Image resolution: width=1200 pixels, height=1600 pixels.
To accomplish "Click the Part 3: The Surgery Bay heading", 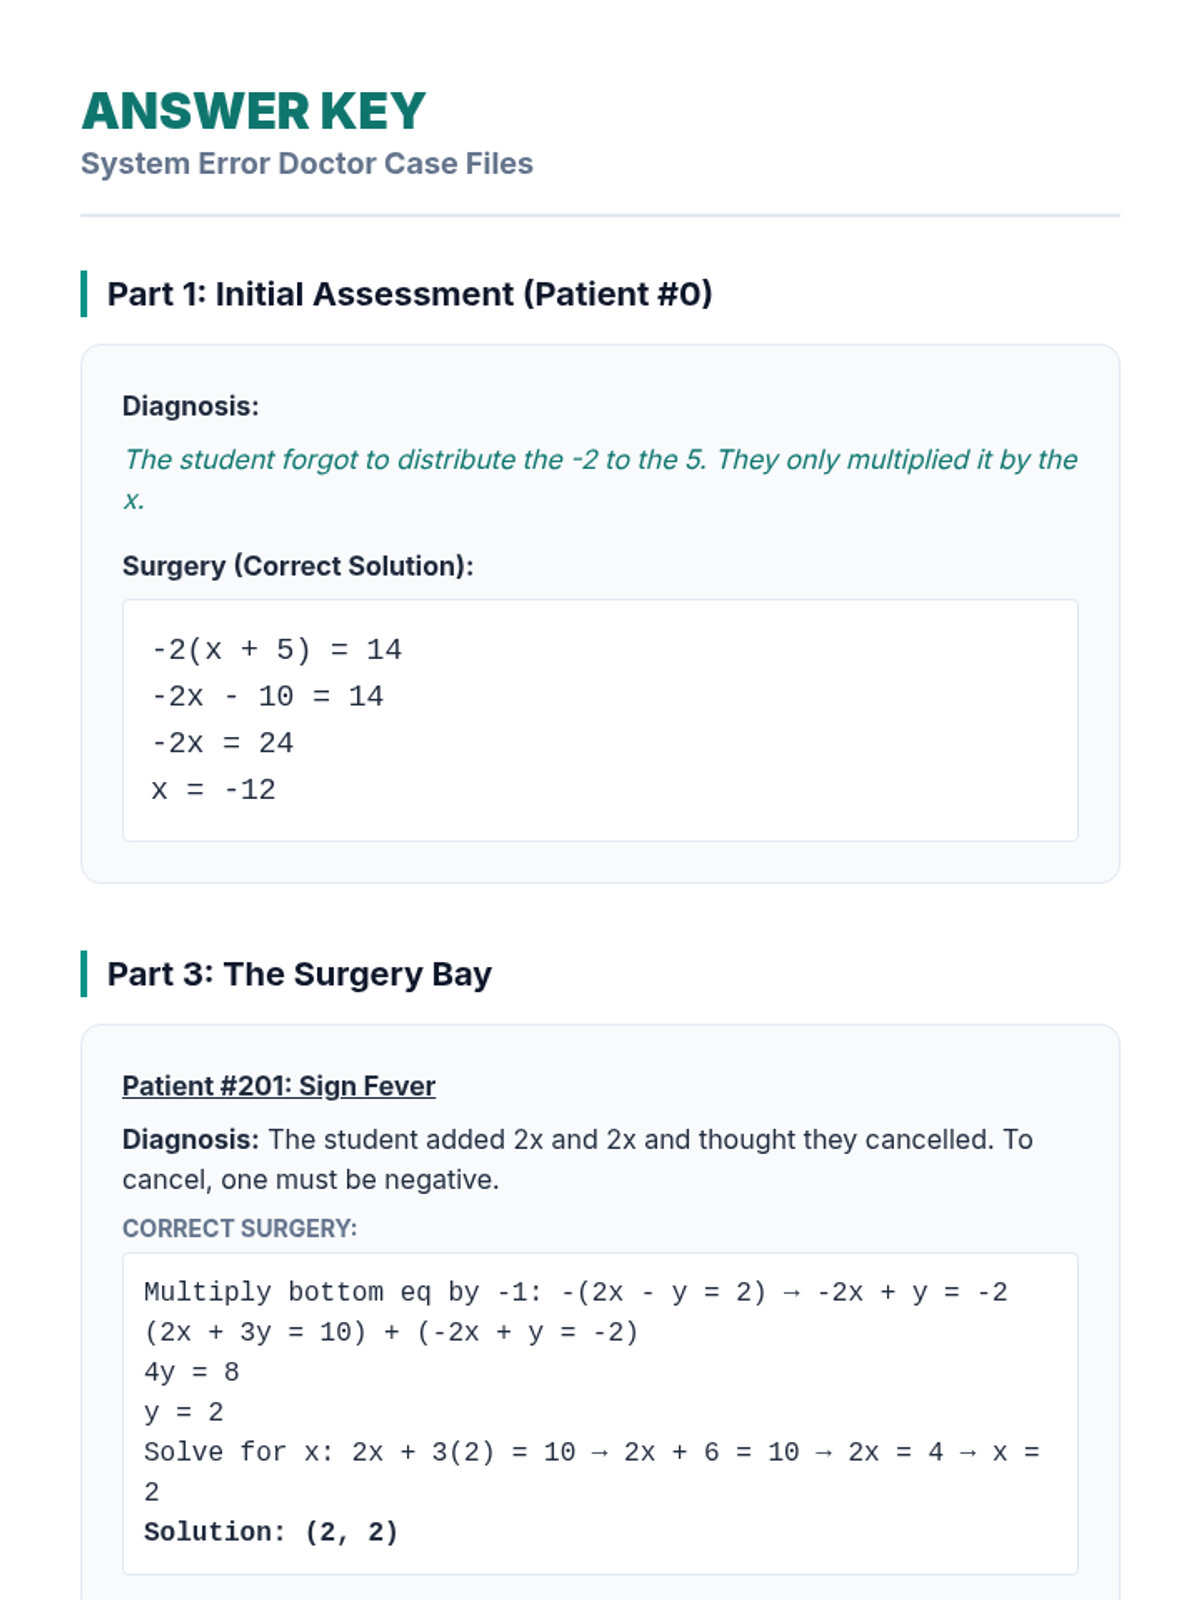I will pyautogui.click(x=299, y=974).
